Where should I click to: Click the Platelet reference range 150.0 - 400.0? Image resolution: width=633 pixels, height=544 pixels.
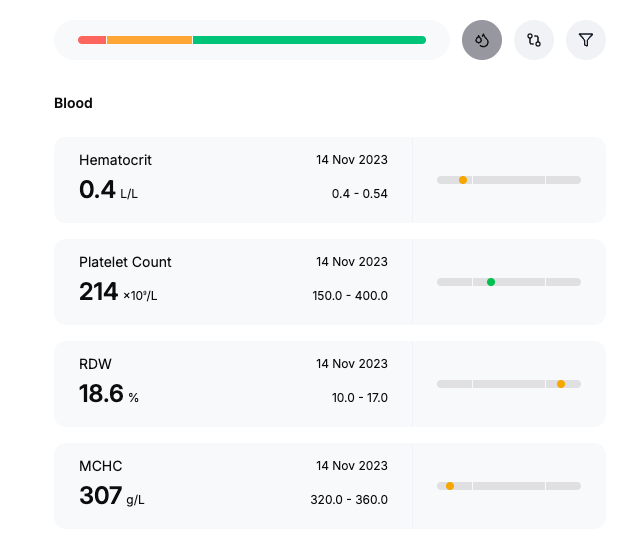pyautogui.click(x=350, y=296)
